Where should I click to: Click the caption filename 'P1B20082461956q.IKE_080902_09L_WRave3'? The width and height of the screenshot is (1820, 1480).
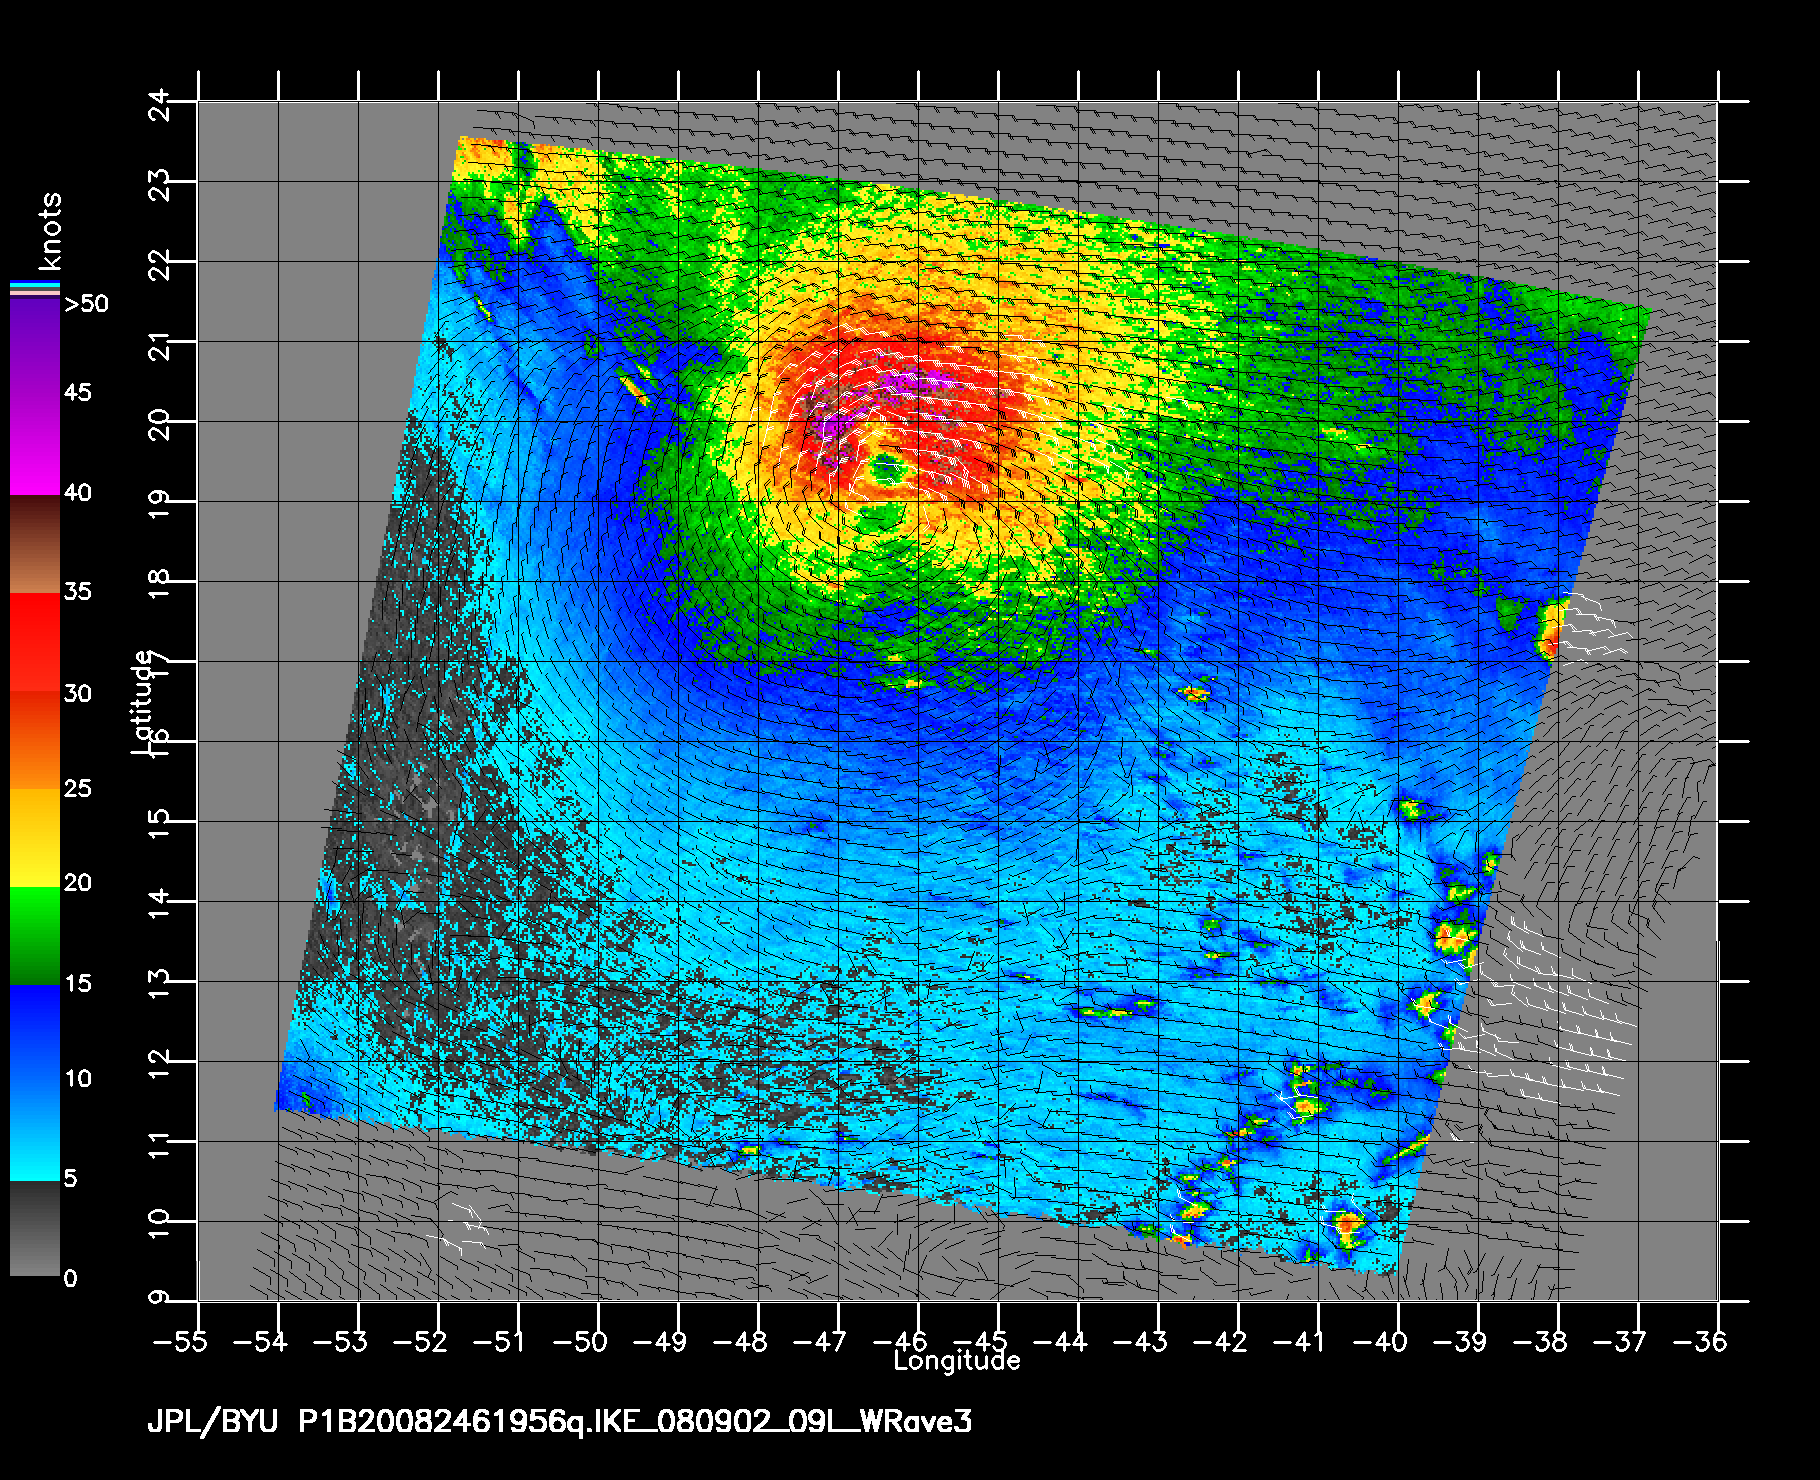[635, 1422]
